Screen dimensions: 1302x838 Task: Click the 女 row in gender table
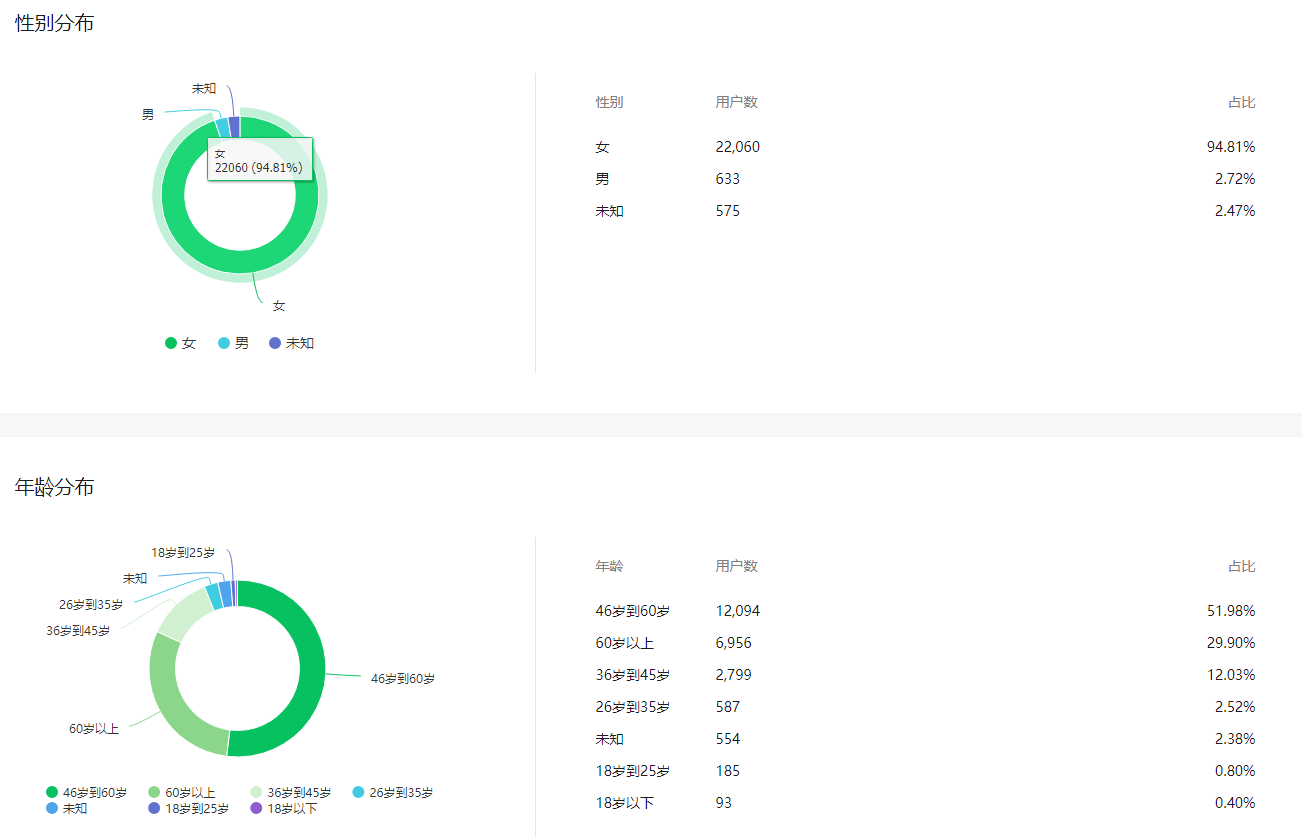tap(925, 147)
